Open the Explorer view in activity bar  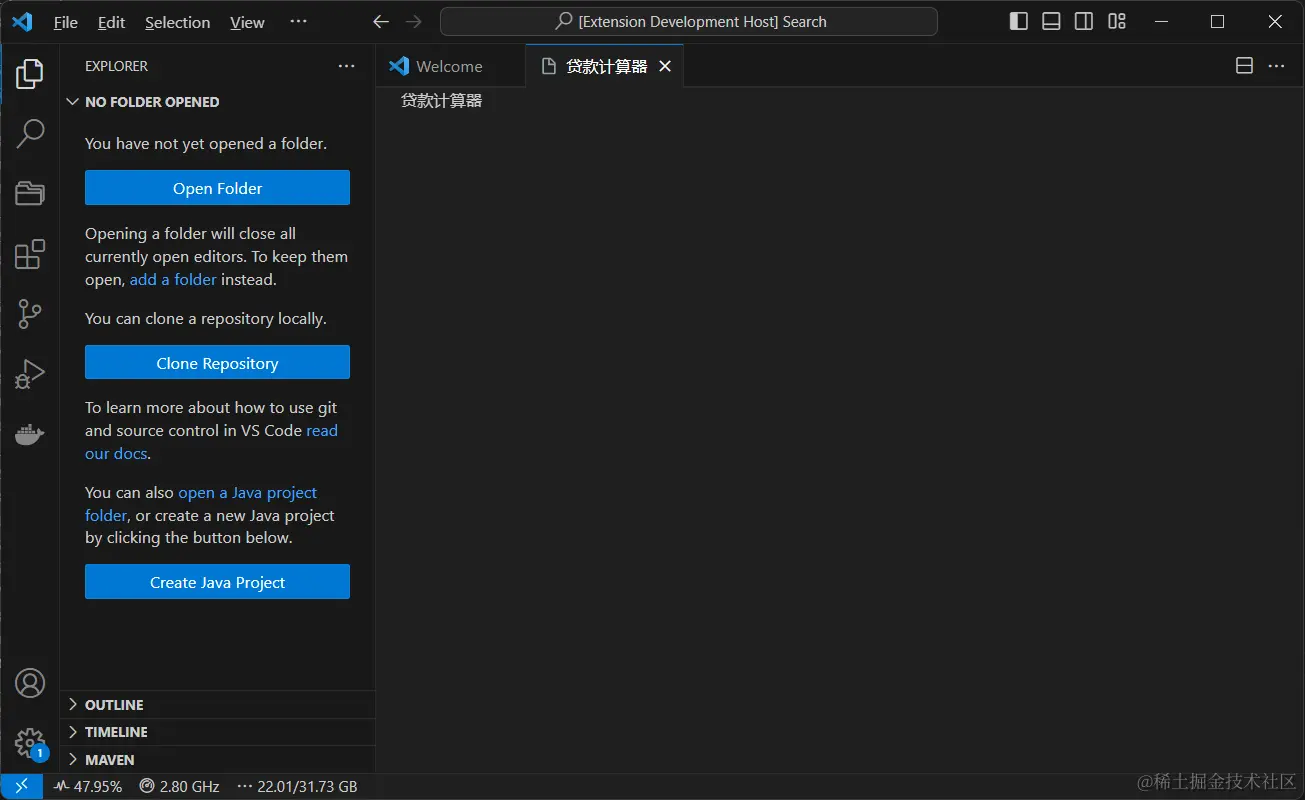(x=30, y=73)
